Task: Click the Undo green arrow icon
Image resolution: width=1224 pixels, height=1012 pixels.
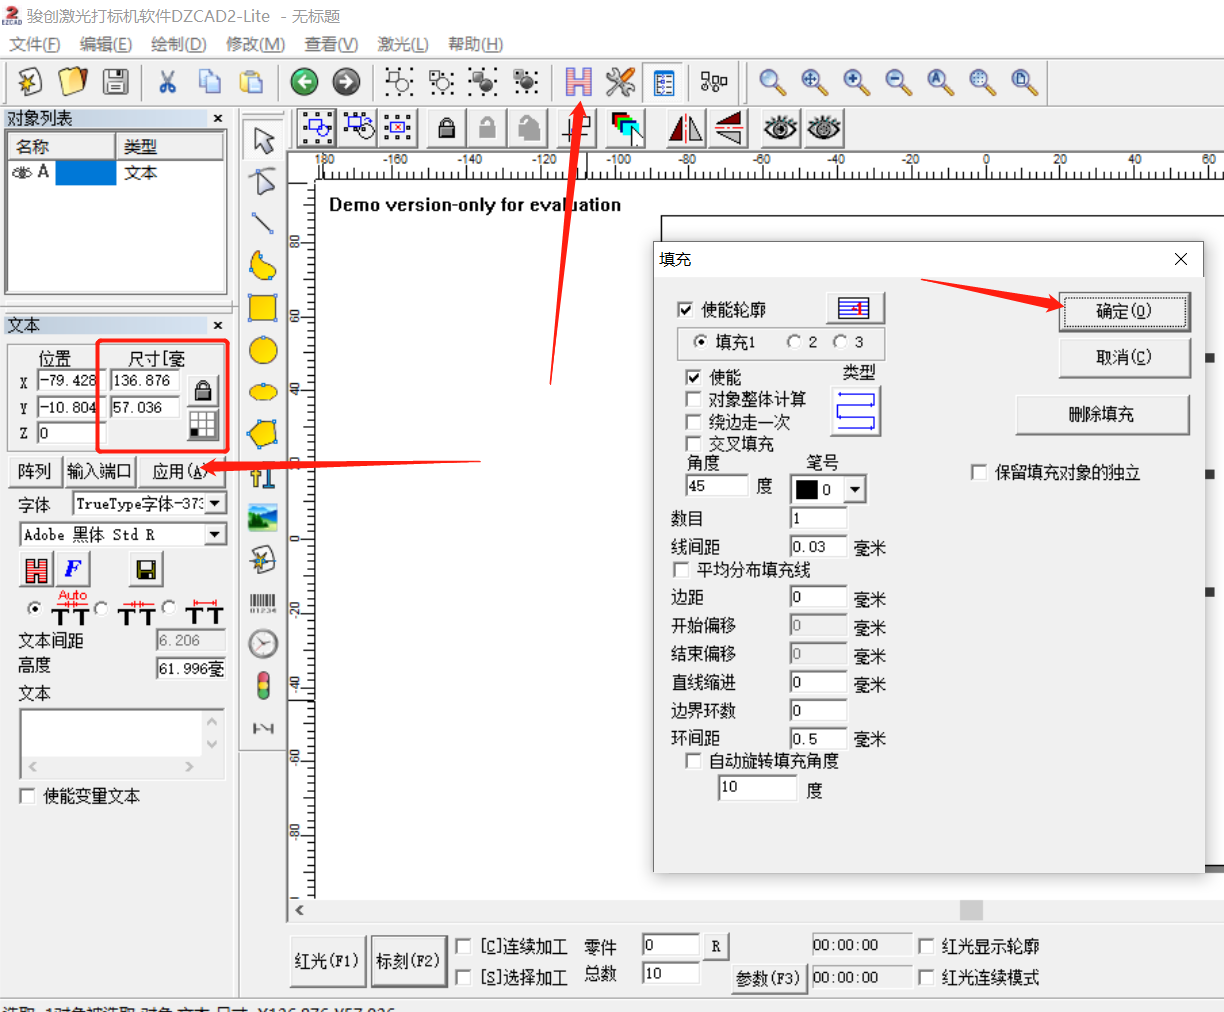Action: 304,82
